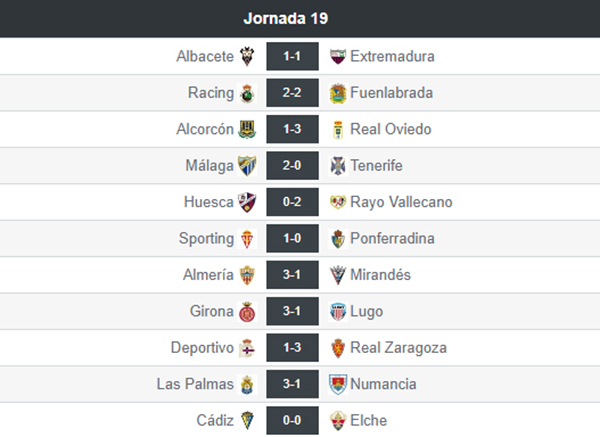
Task: Click the Jornada 19 header
Action: click(300, 18)
